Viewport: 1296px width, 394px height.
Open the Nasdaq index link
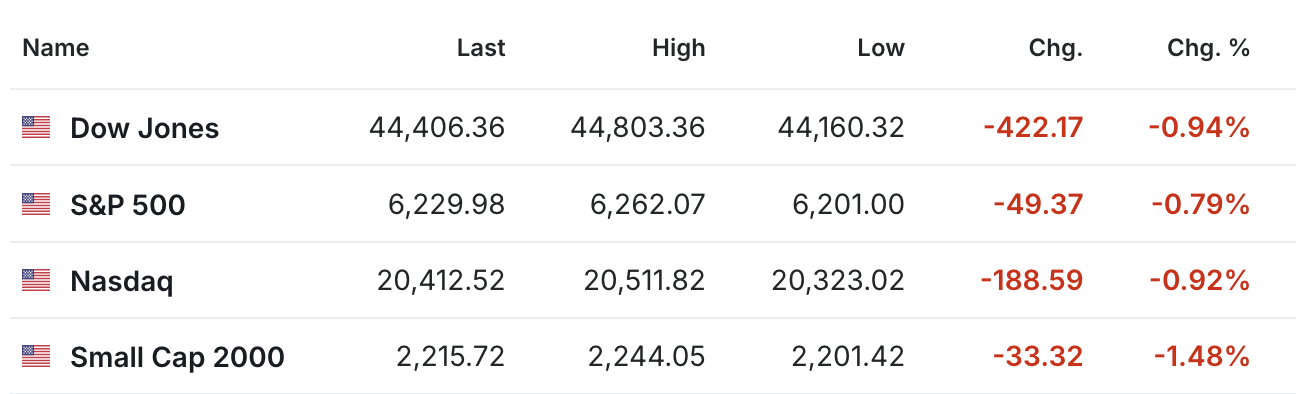click(x=122, y=282)
